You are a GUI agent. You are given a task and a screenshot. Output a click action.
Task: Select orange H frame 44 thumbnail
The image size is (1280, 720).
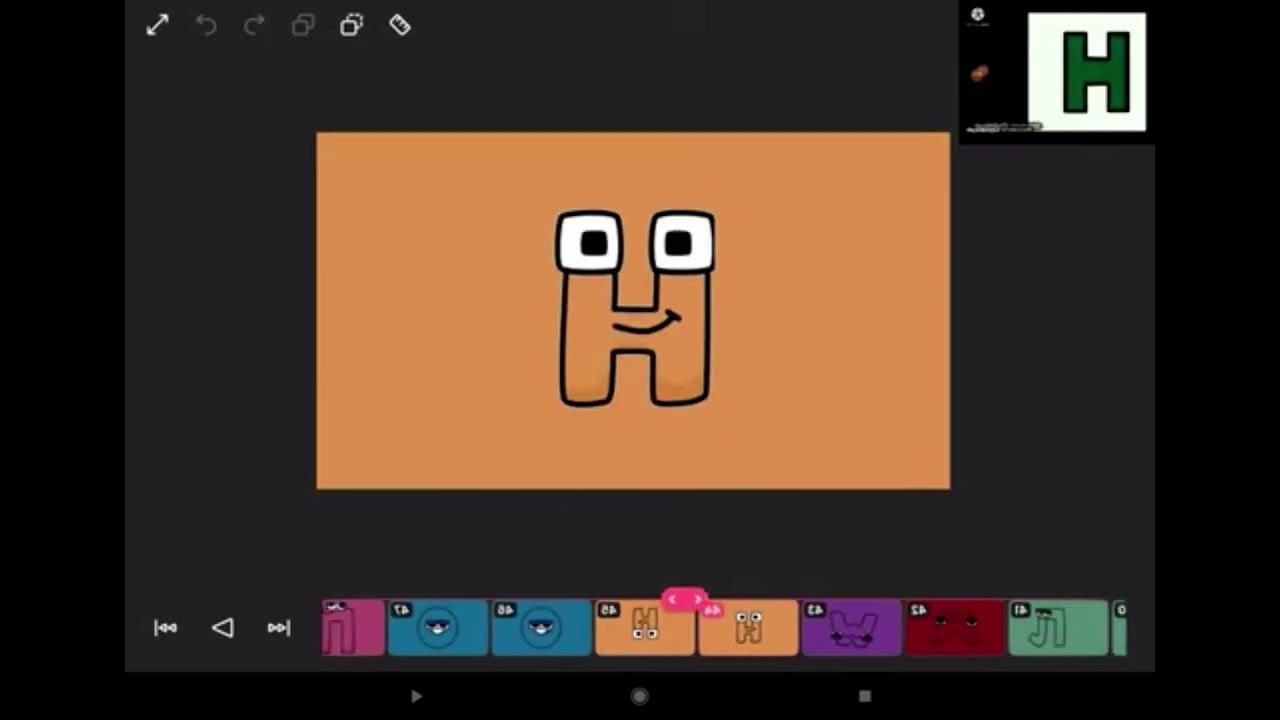click(x=748, y=628)
